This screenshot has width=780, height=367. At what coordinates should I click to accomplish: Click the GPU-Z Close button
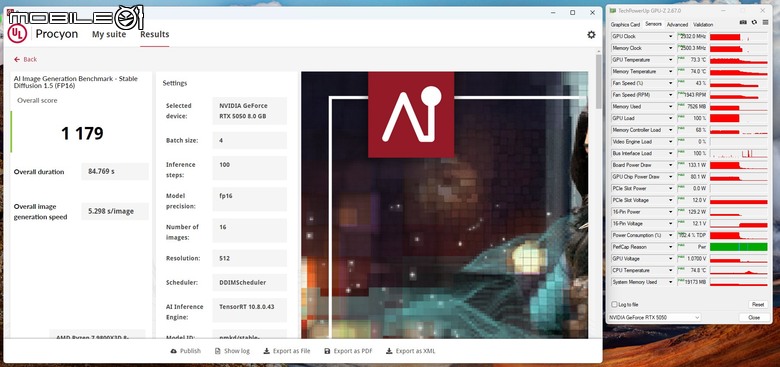pyautogui.click(x=754, y=317)
